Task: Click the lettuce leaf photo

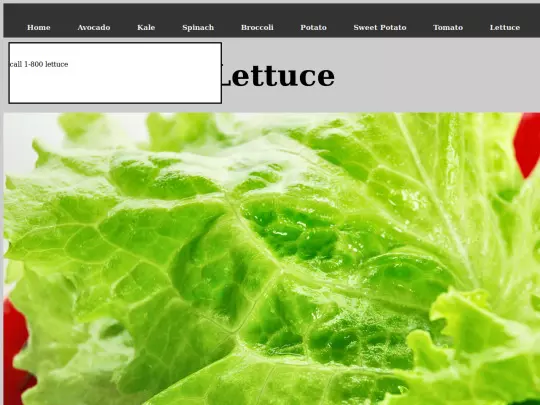Action: tap(272, 259)
